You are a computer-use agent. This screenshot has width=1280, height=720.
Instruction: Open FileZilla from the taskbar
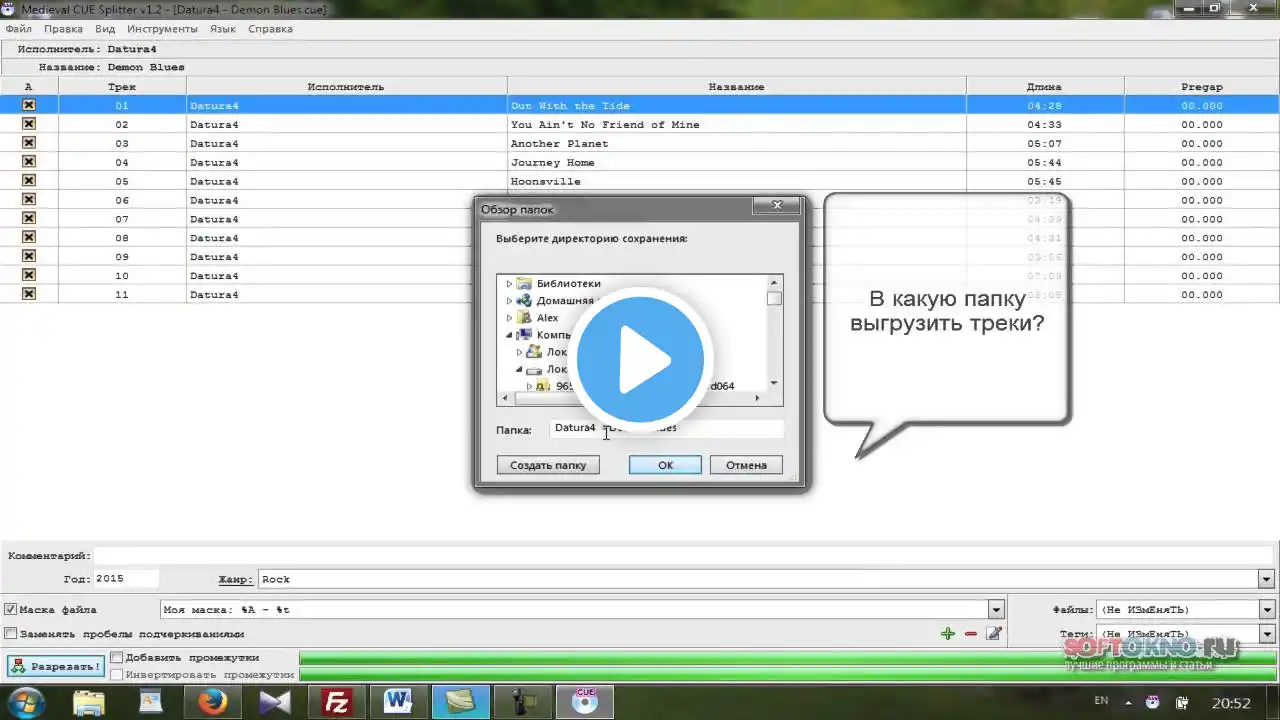[337, 702]
